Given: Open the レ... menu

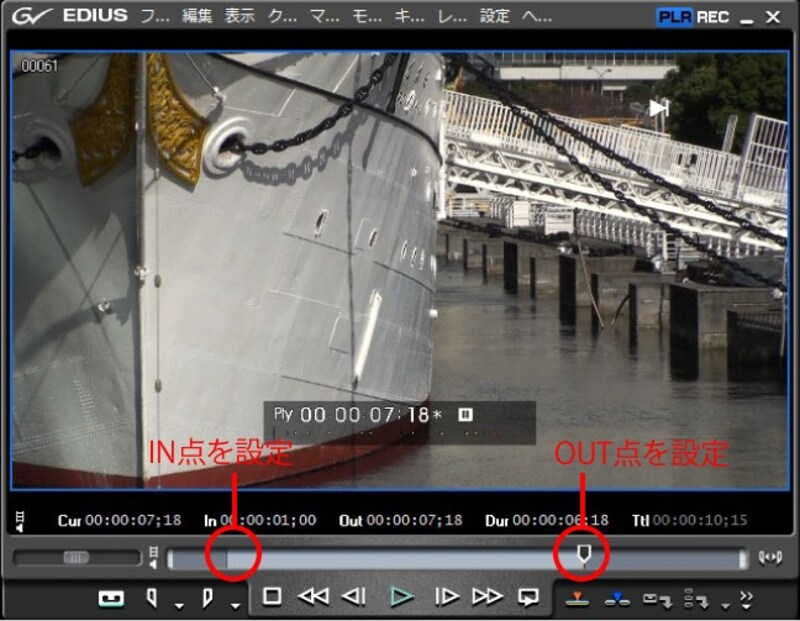Looking at the screenshot, I should click(x=452, y=16).
